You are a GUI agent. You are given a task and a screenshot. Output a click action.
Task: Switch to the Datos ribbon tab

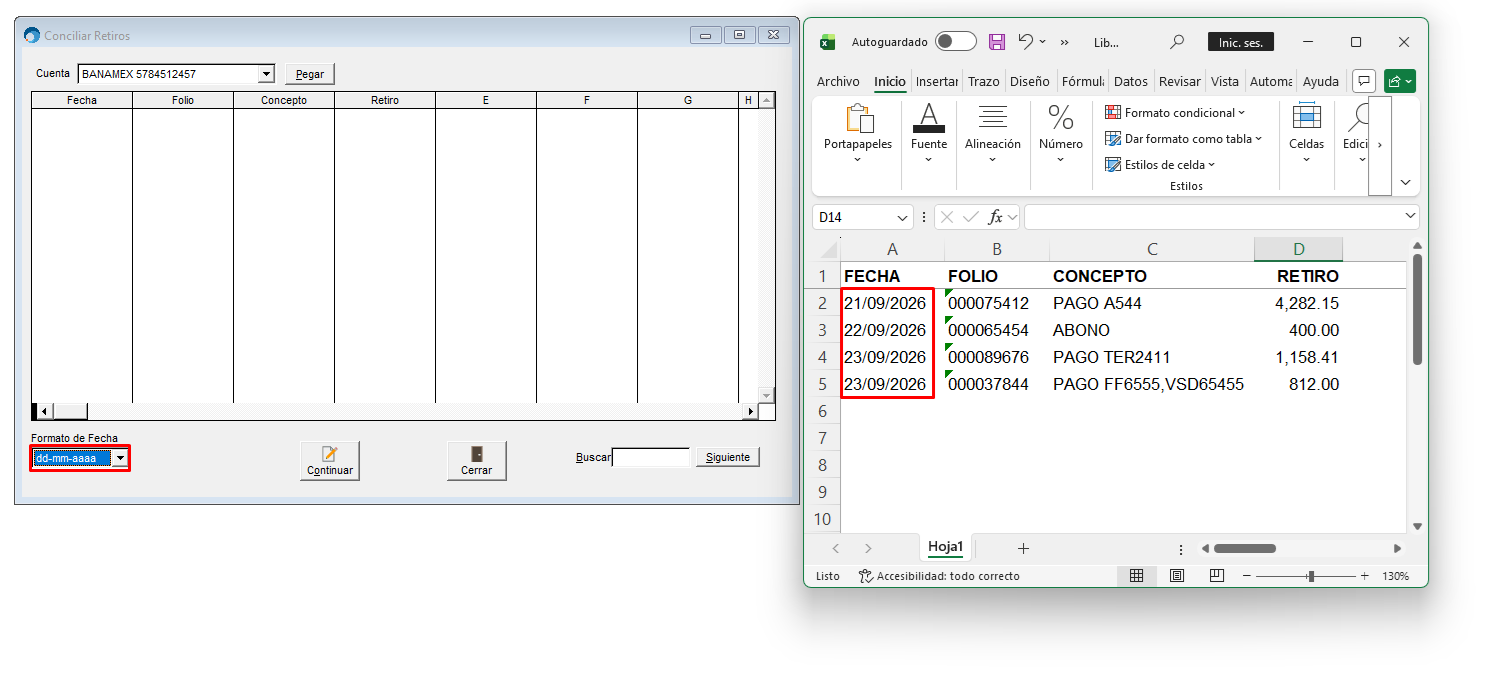tap(1131, 82)
